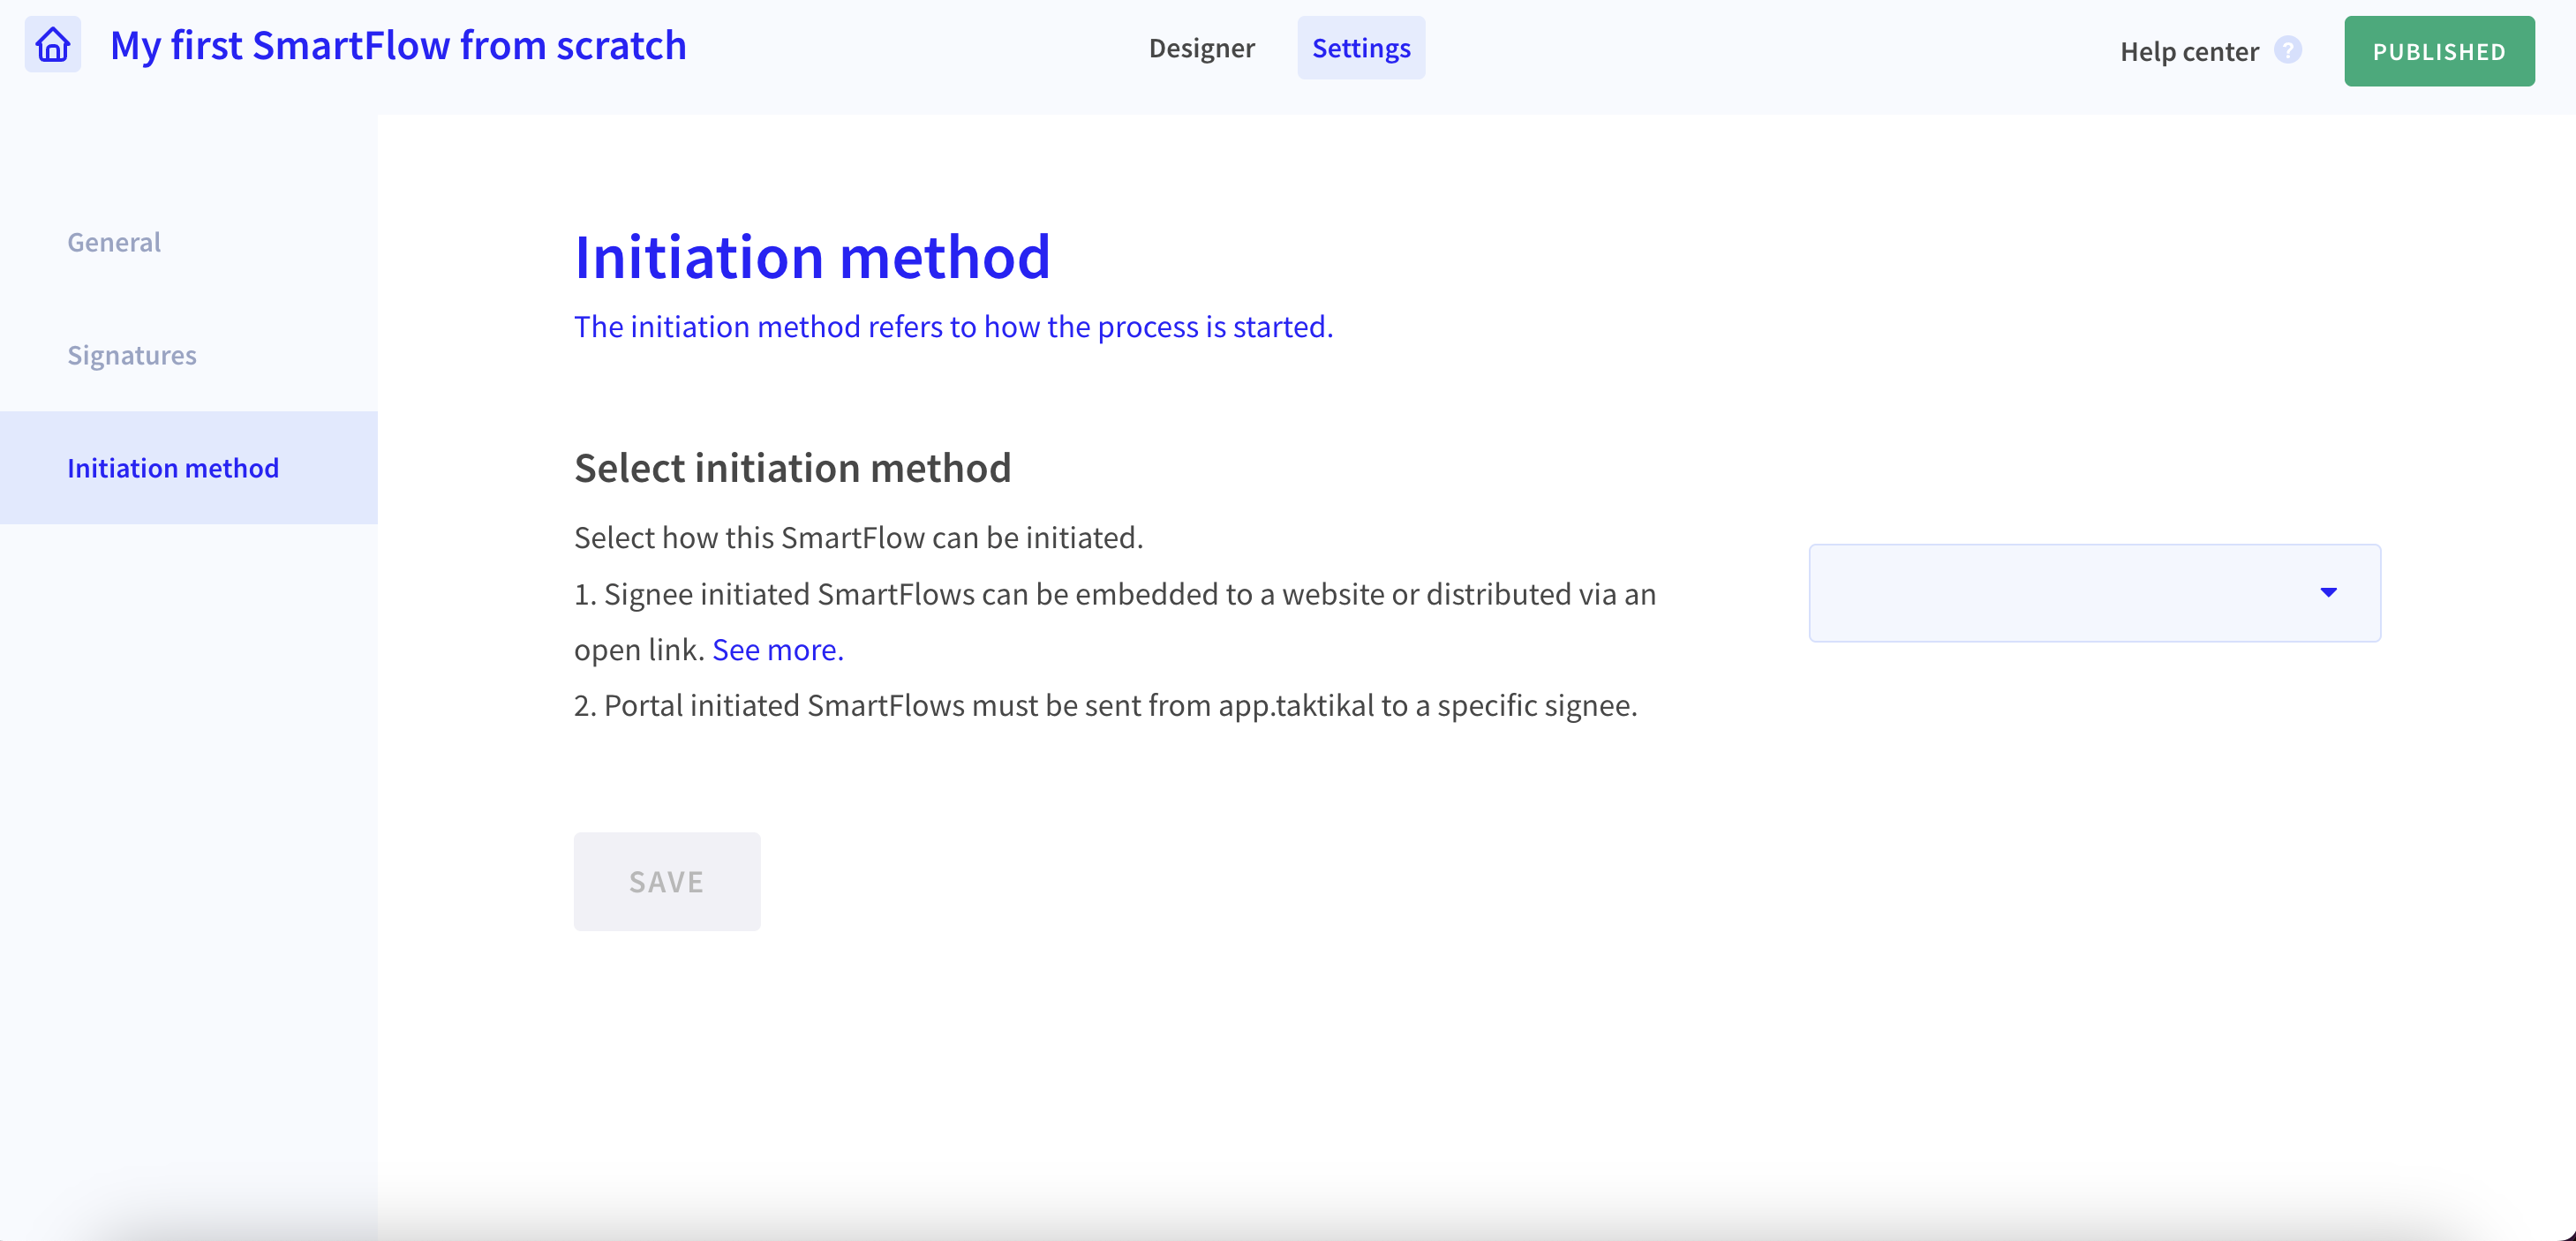Open the empty initiation method select box
The image size is (2576, 1241).
(2060, 593)
